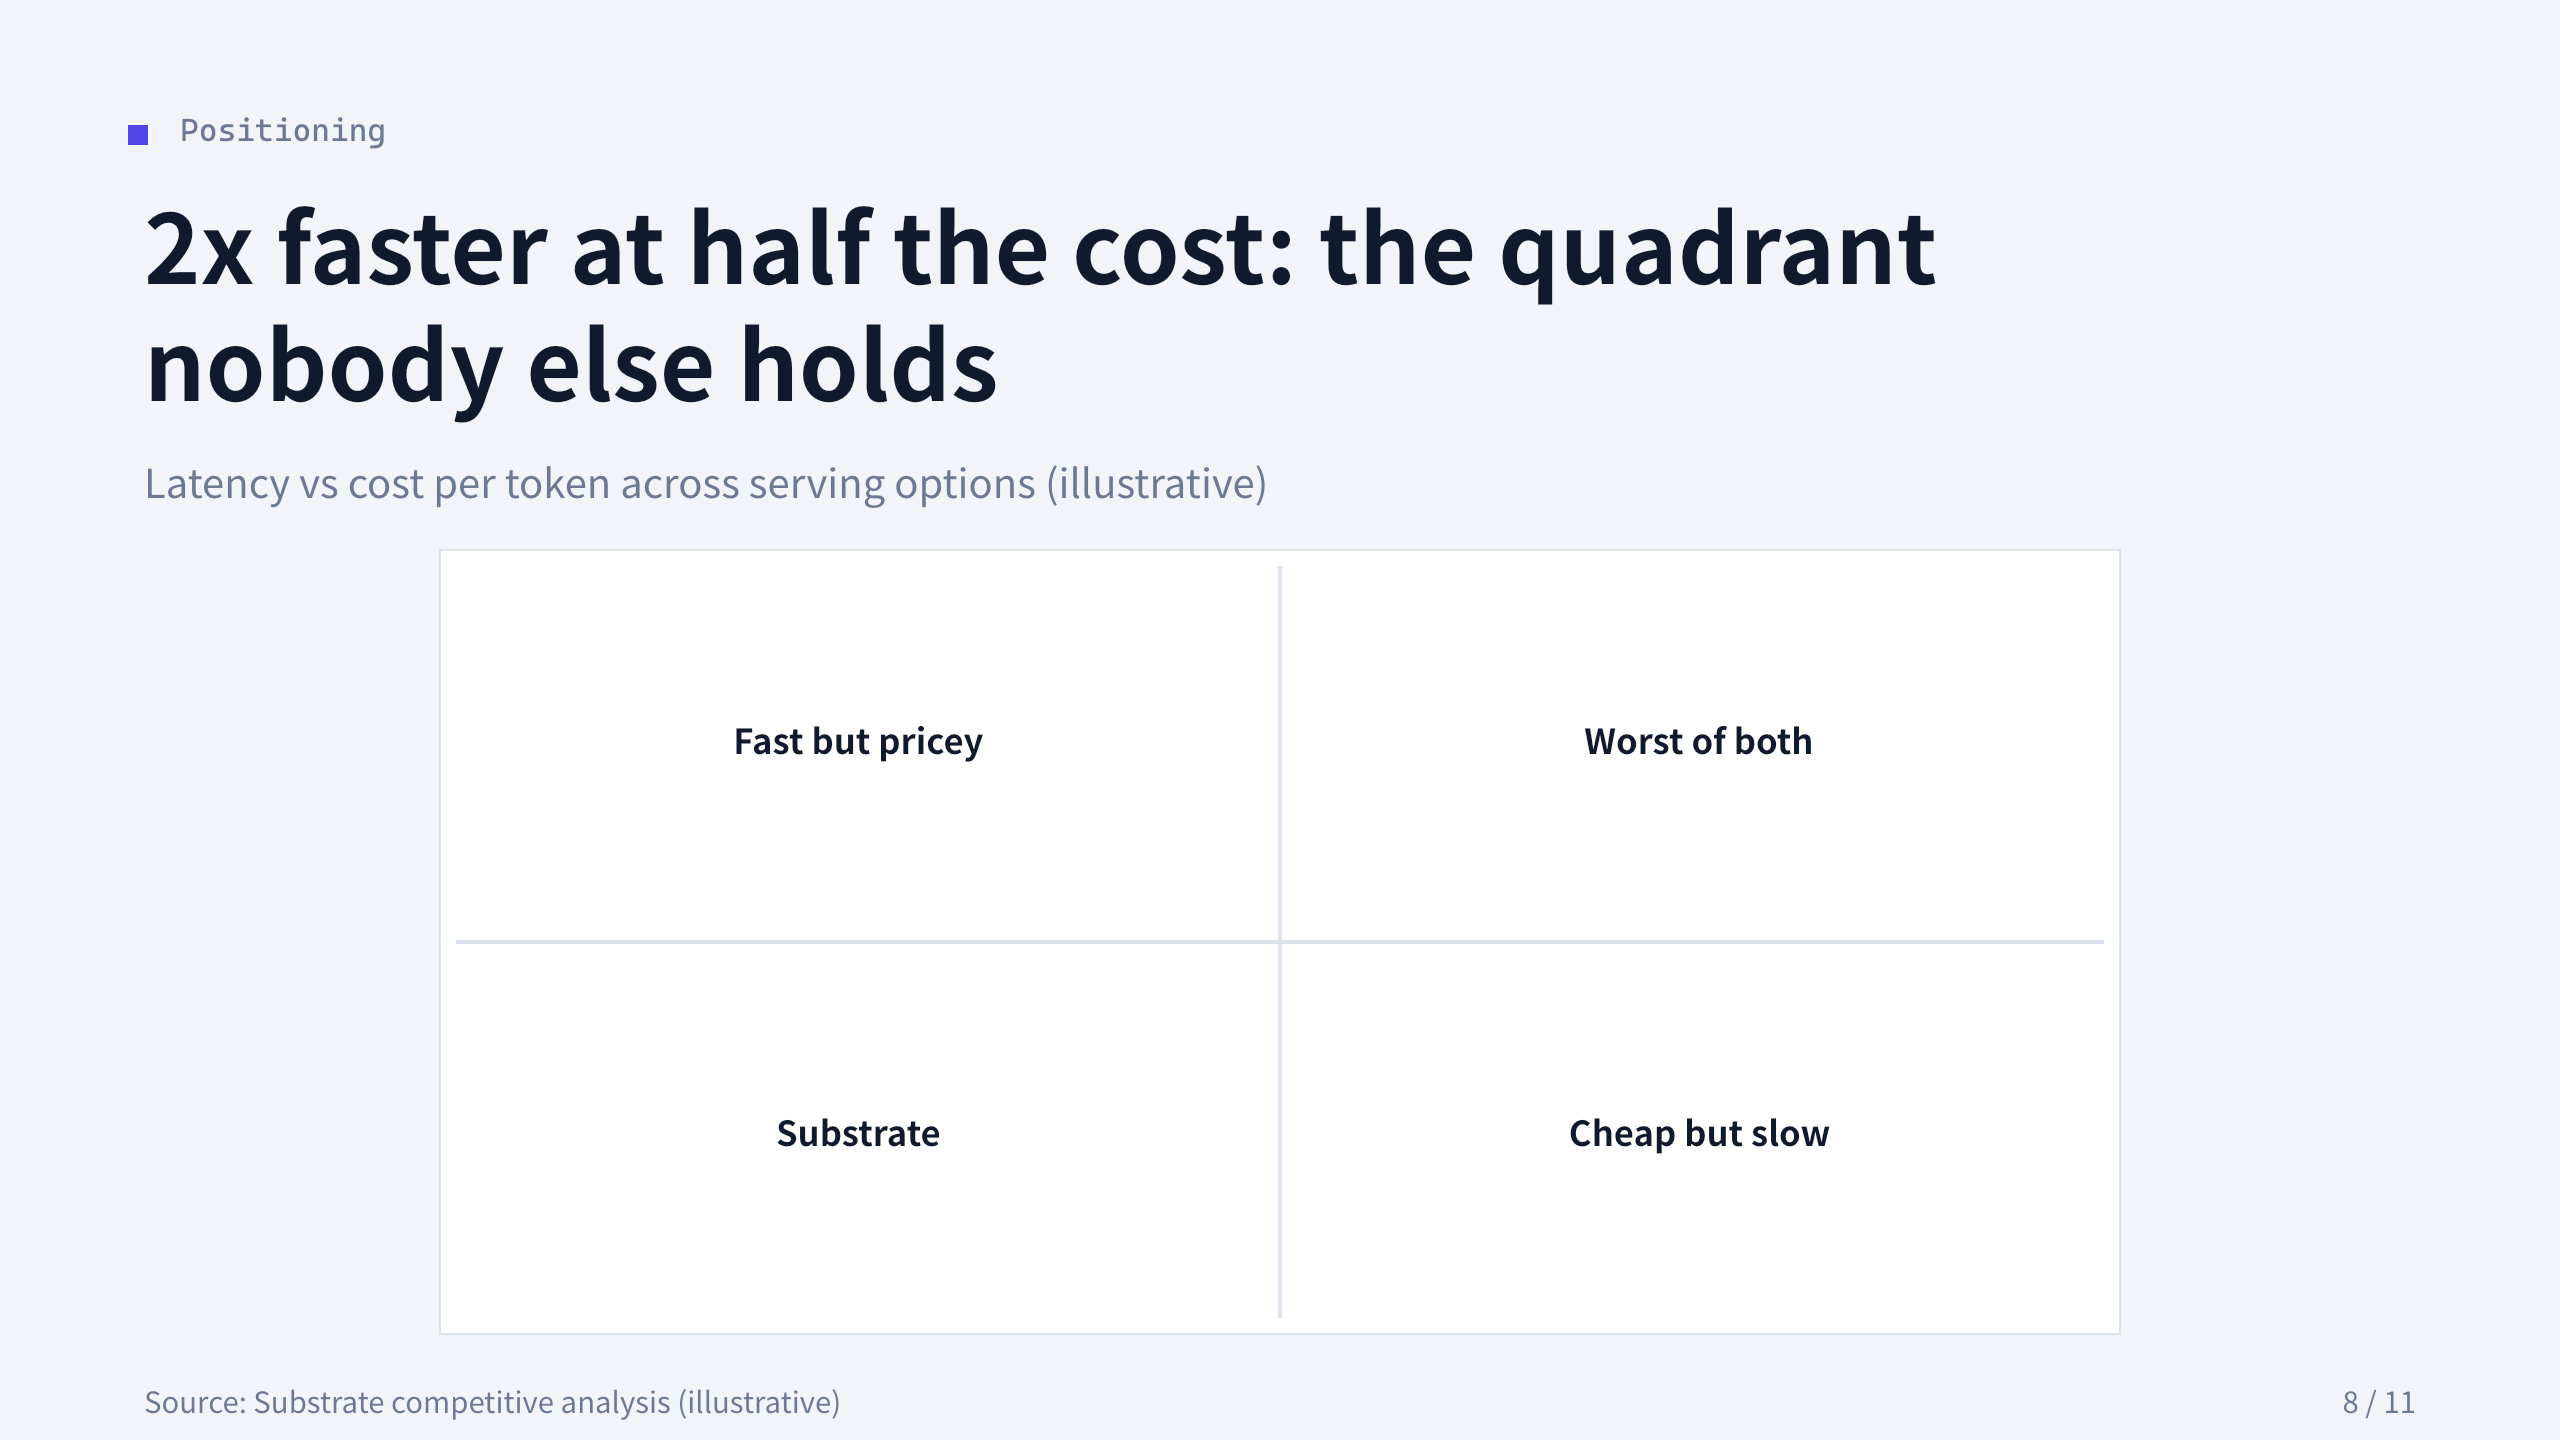
Task: Click "serving options" in the subtitle
Action: [892, 485]
